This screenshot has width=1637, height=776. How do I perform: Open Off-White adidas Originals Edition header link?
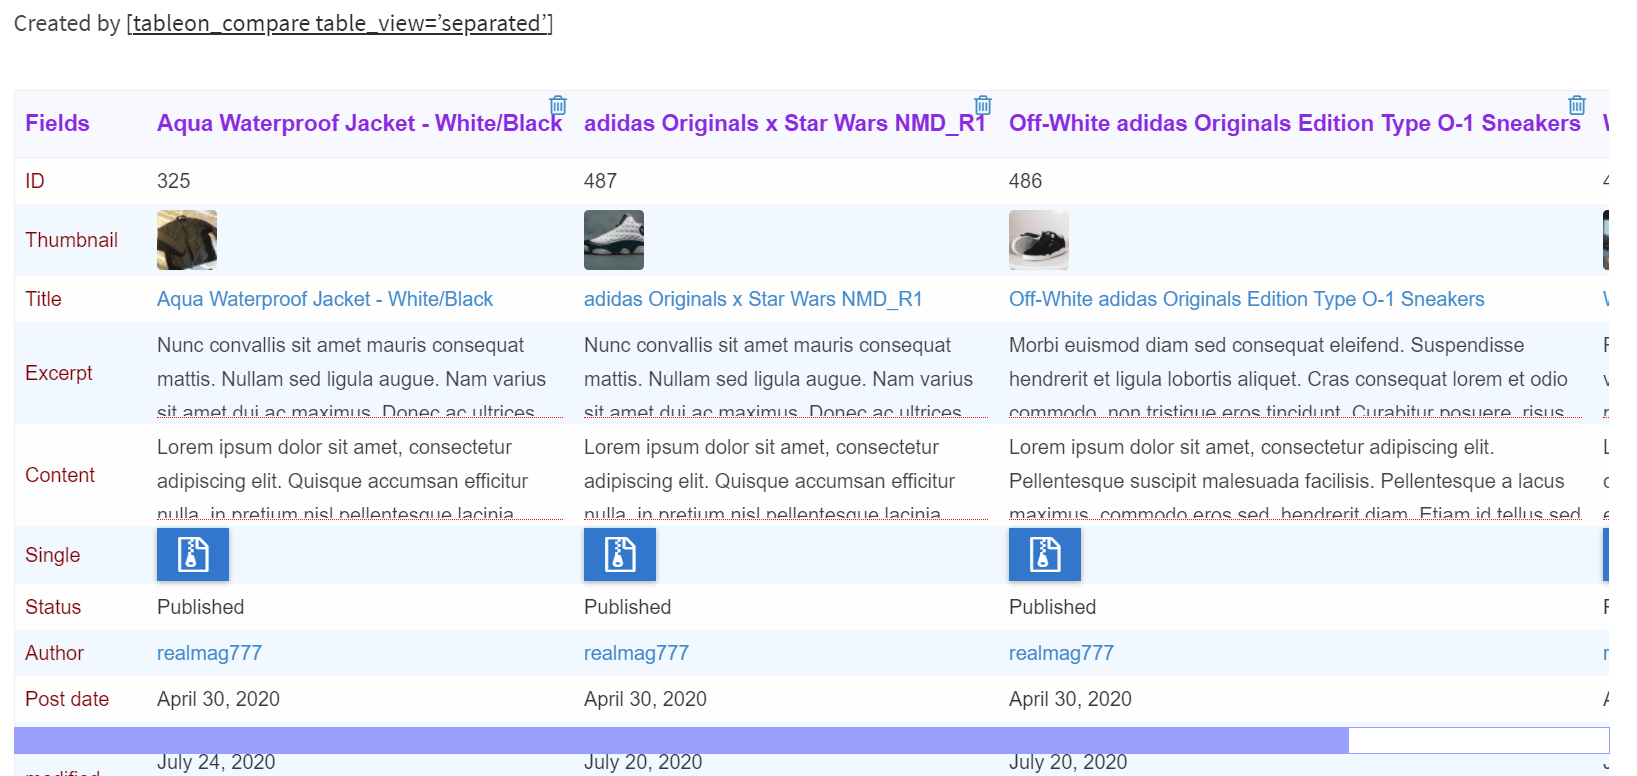pos(1295,123)
